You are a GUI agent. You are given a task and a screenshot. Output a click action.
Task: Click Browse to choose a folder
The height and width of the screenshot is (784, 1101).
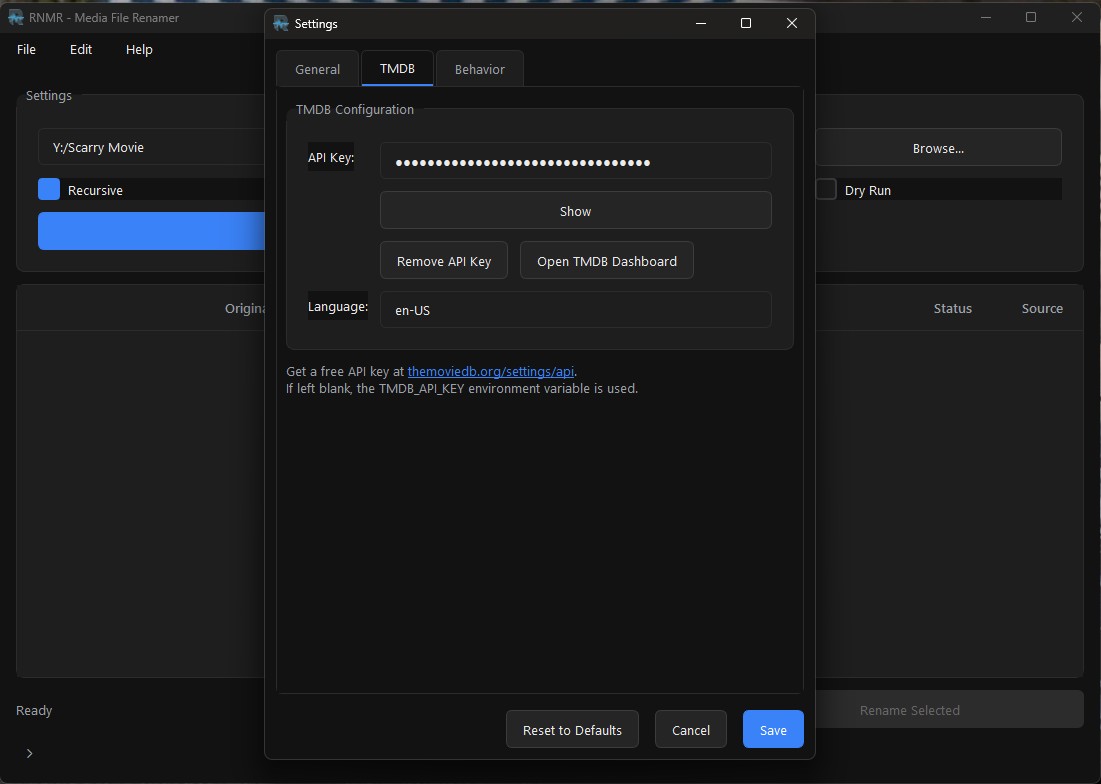pos(937,148)
